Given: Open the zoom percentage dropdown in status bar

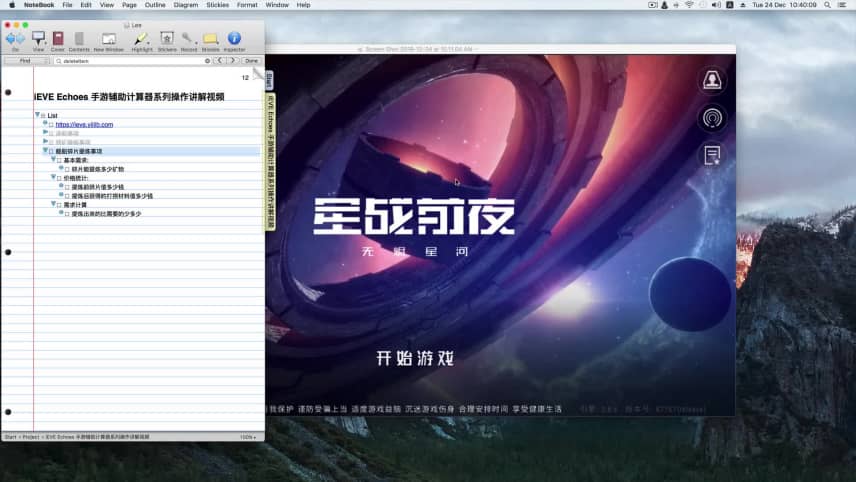Looking at the screenshot, I should [x=248, y=437].
